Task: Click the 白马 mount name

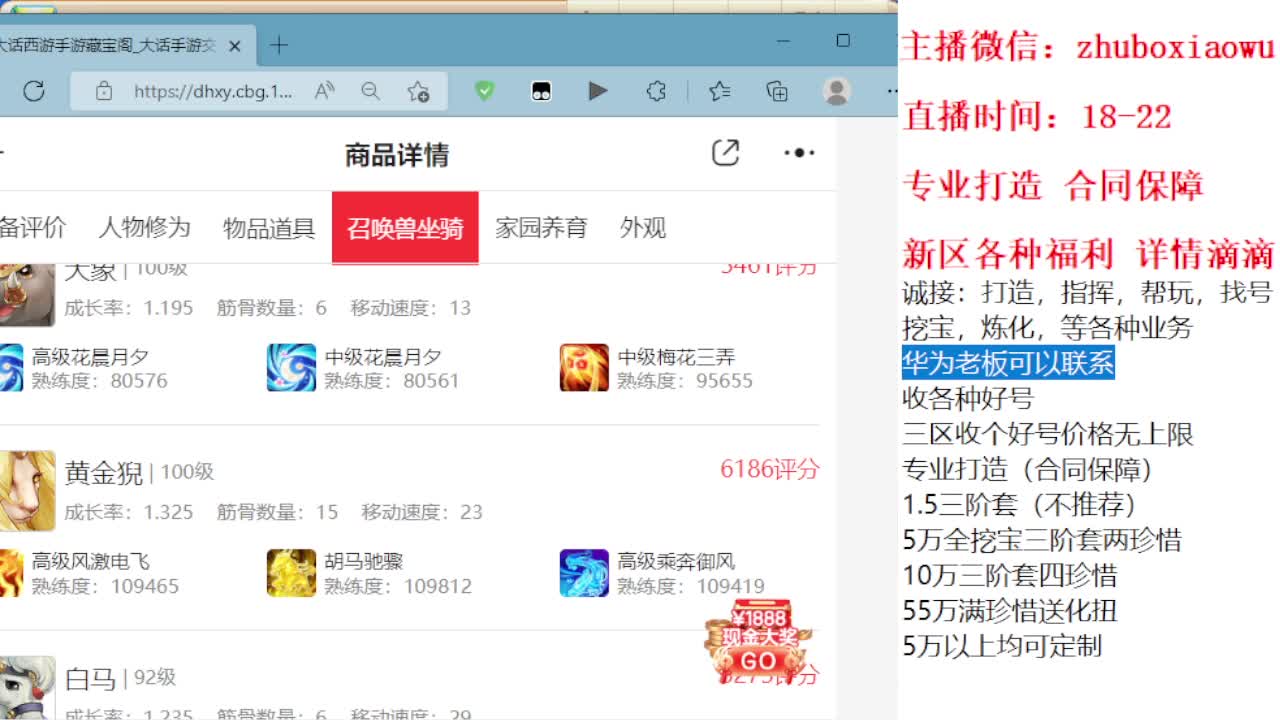Action: (x=91, y=679)
